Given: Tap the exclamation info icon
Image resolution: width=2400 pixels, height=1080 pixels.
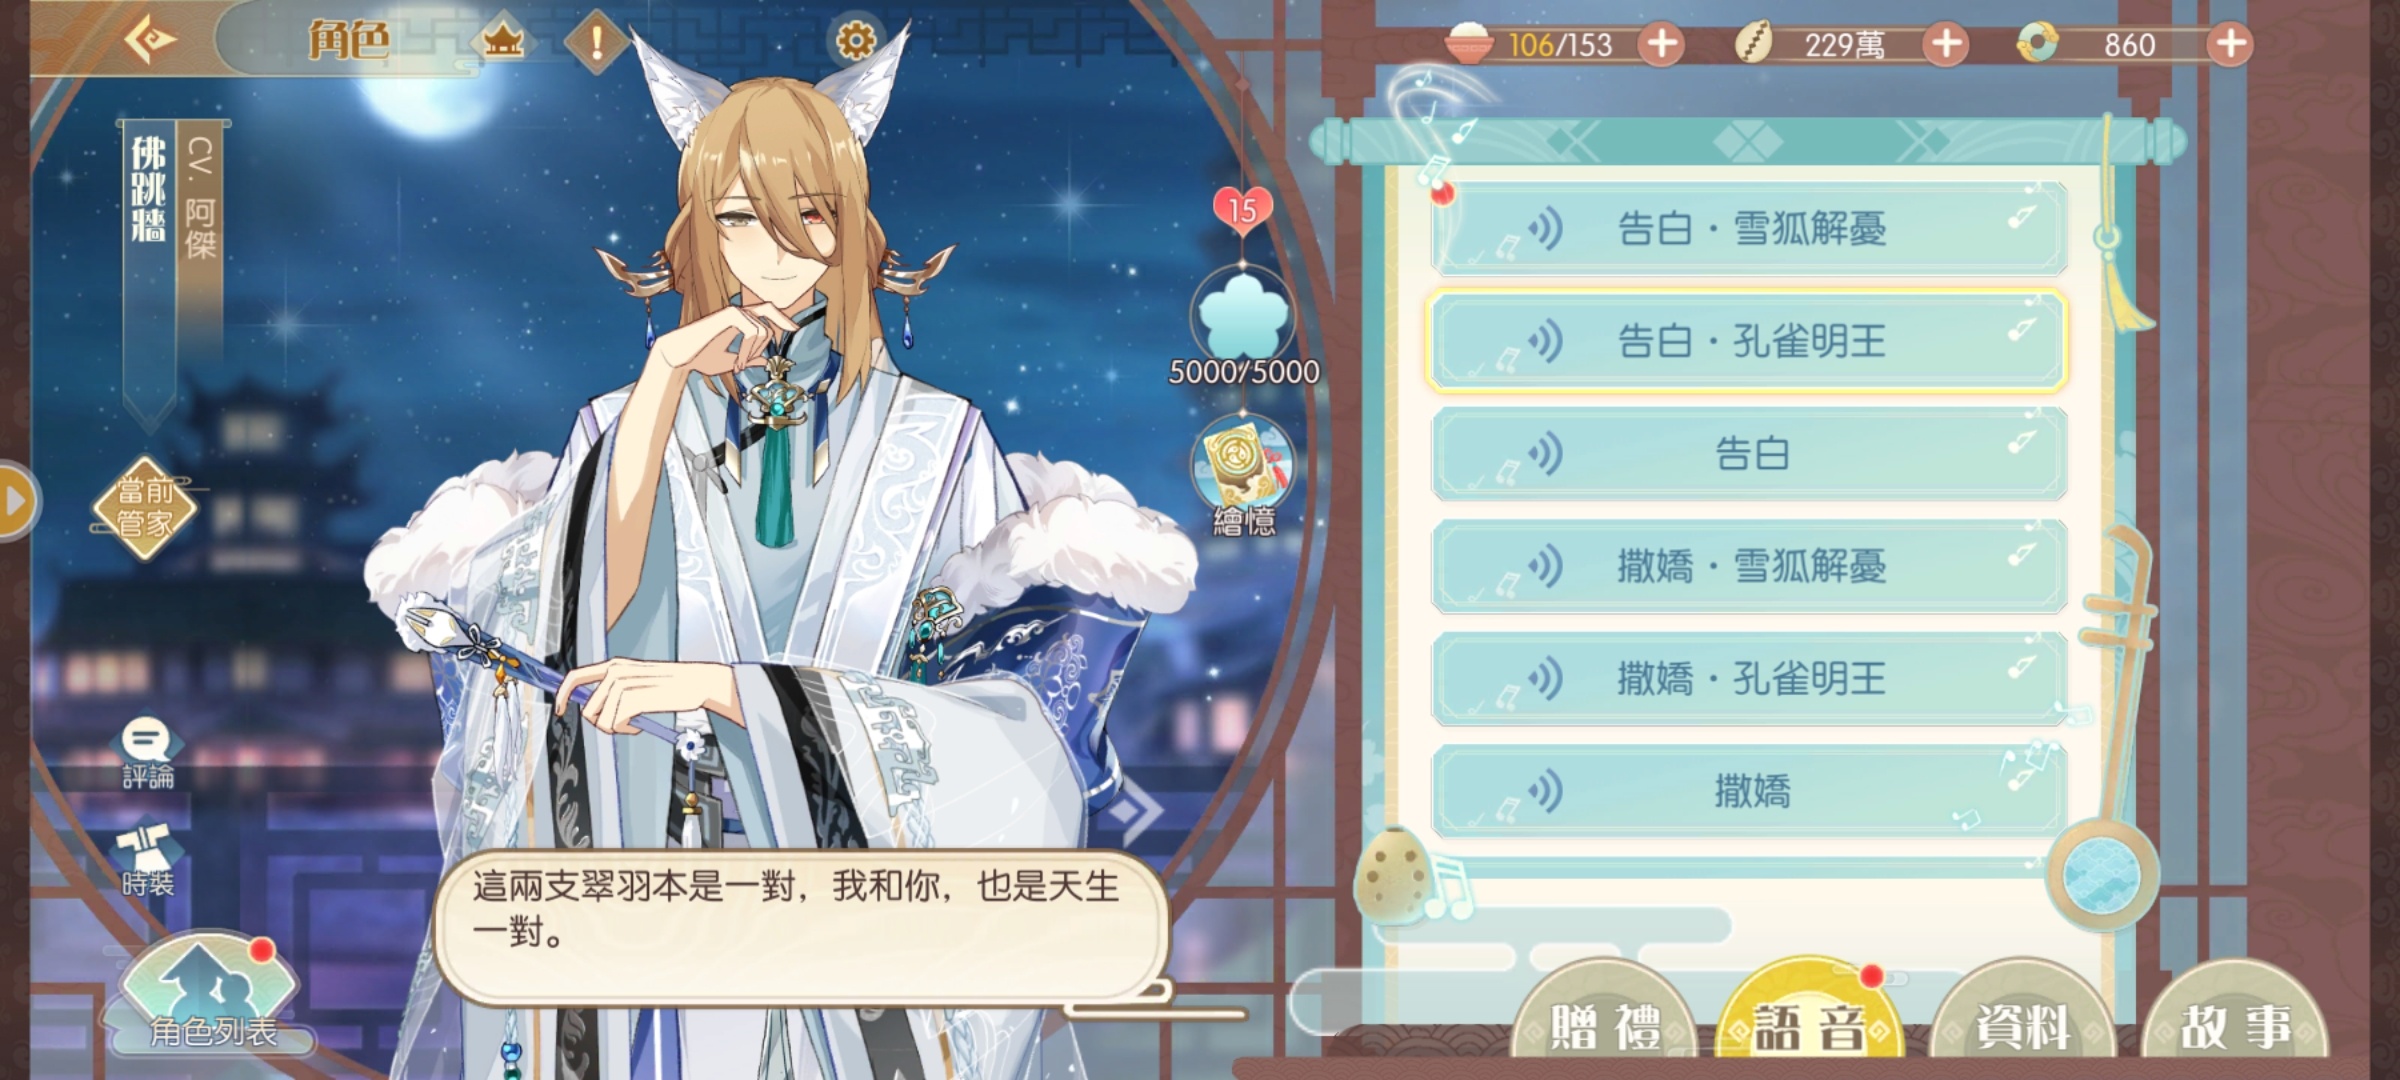Looking at the screenshot, I should pyautogui.click(x=597, y=41).
